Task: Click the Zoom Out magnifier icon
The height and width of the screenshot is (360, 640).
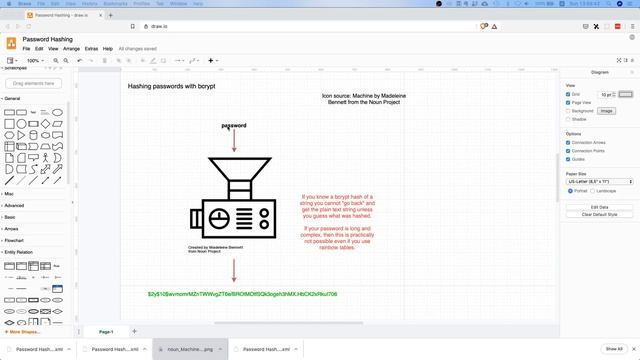Action: 66,60
